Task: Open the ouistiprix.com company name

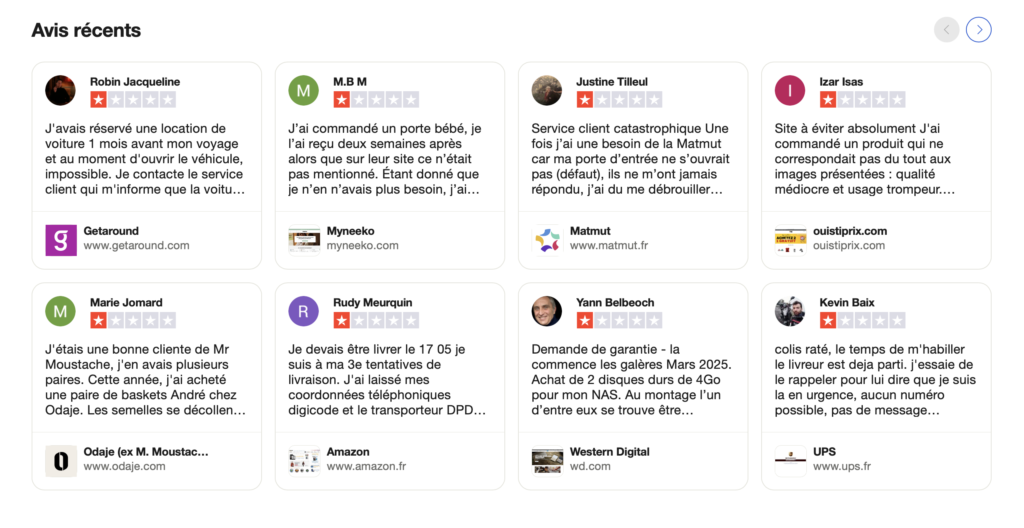Action: coord(850,231)
